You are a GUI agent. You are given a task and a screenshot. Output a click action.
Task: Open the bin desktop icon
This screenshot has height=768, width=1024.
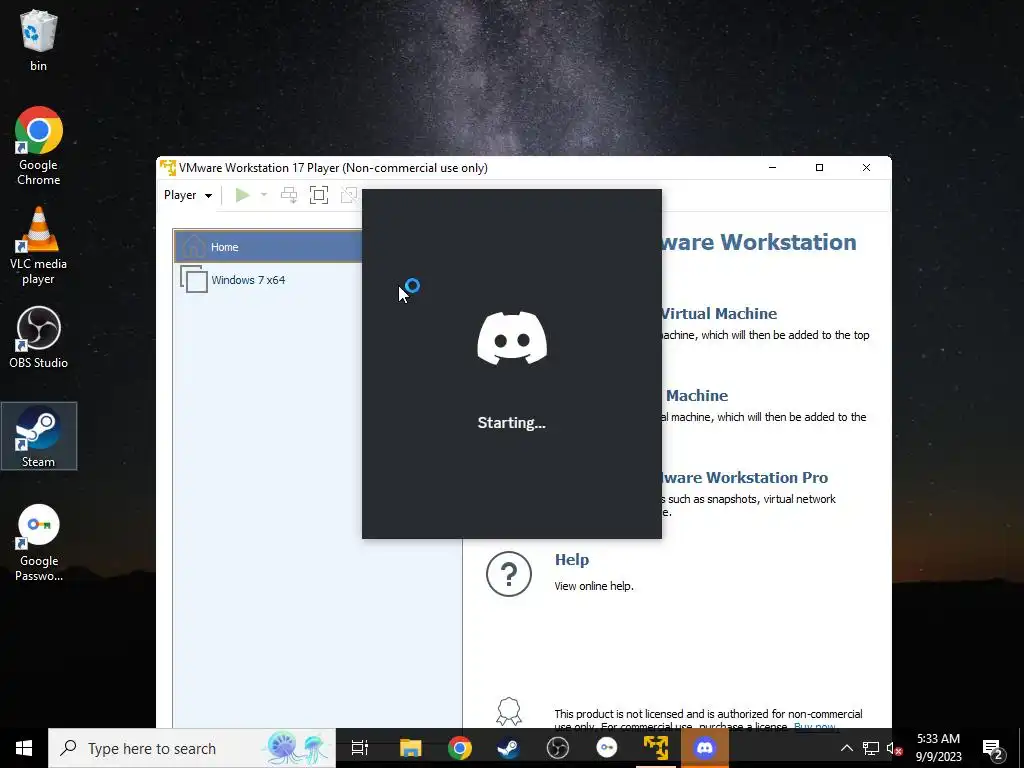pos(39,40)
